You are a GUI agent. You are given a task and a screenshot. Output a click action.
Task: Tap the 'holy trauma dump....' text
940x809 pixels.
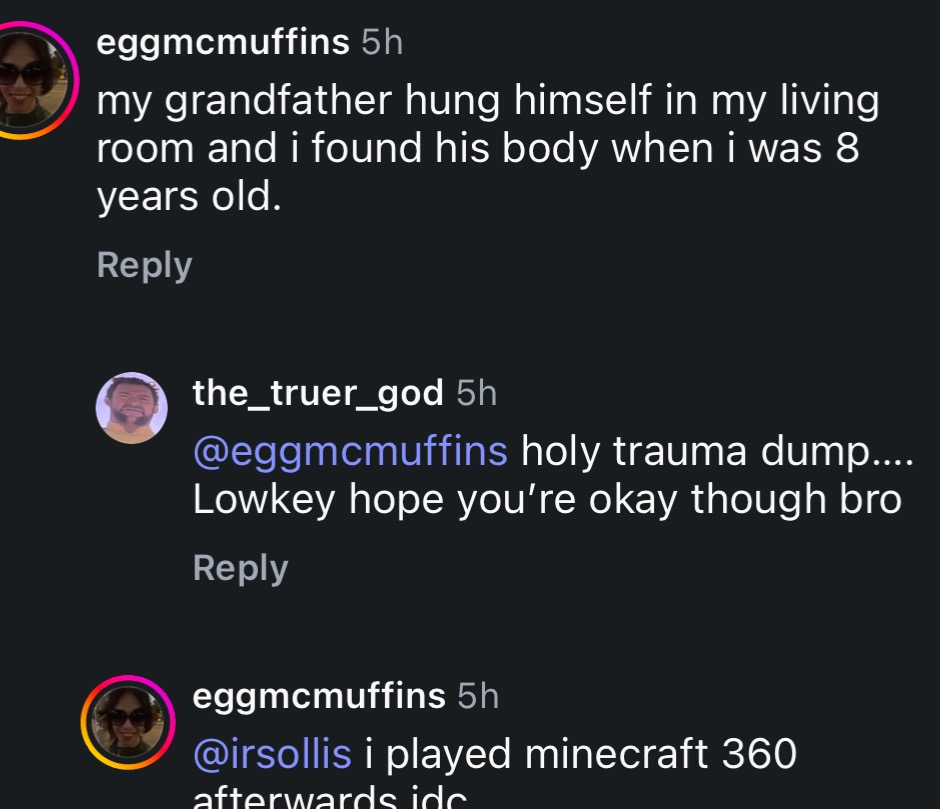click(716, 451)
